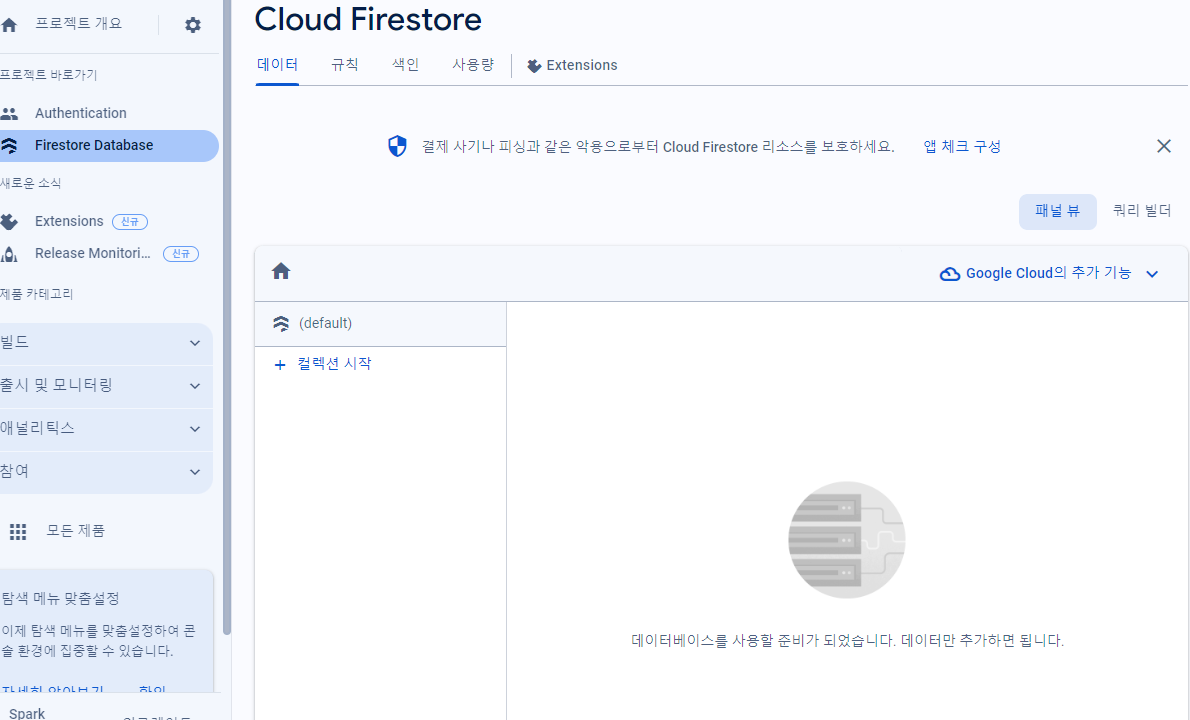Viewport: 1190px width, 720px height.
Task: Open project overview home icon
Action: click(x=9, y=25)
